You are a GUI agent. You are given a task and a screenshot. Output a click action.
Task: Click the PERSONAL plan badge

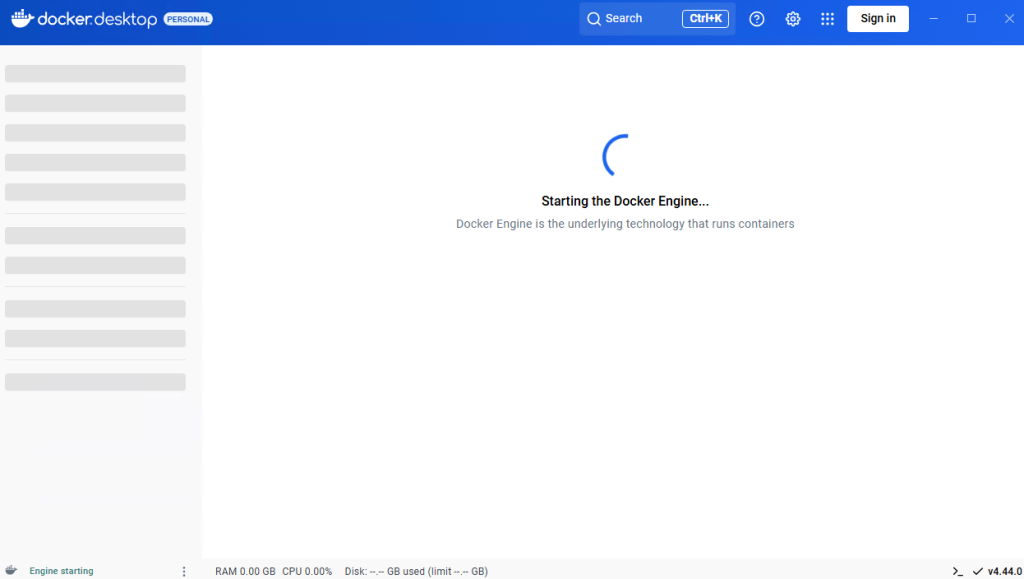[x=188, y=19]
